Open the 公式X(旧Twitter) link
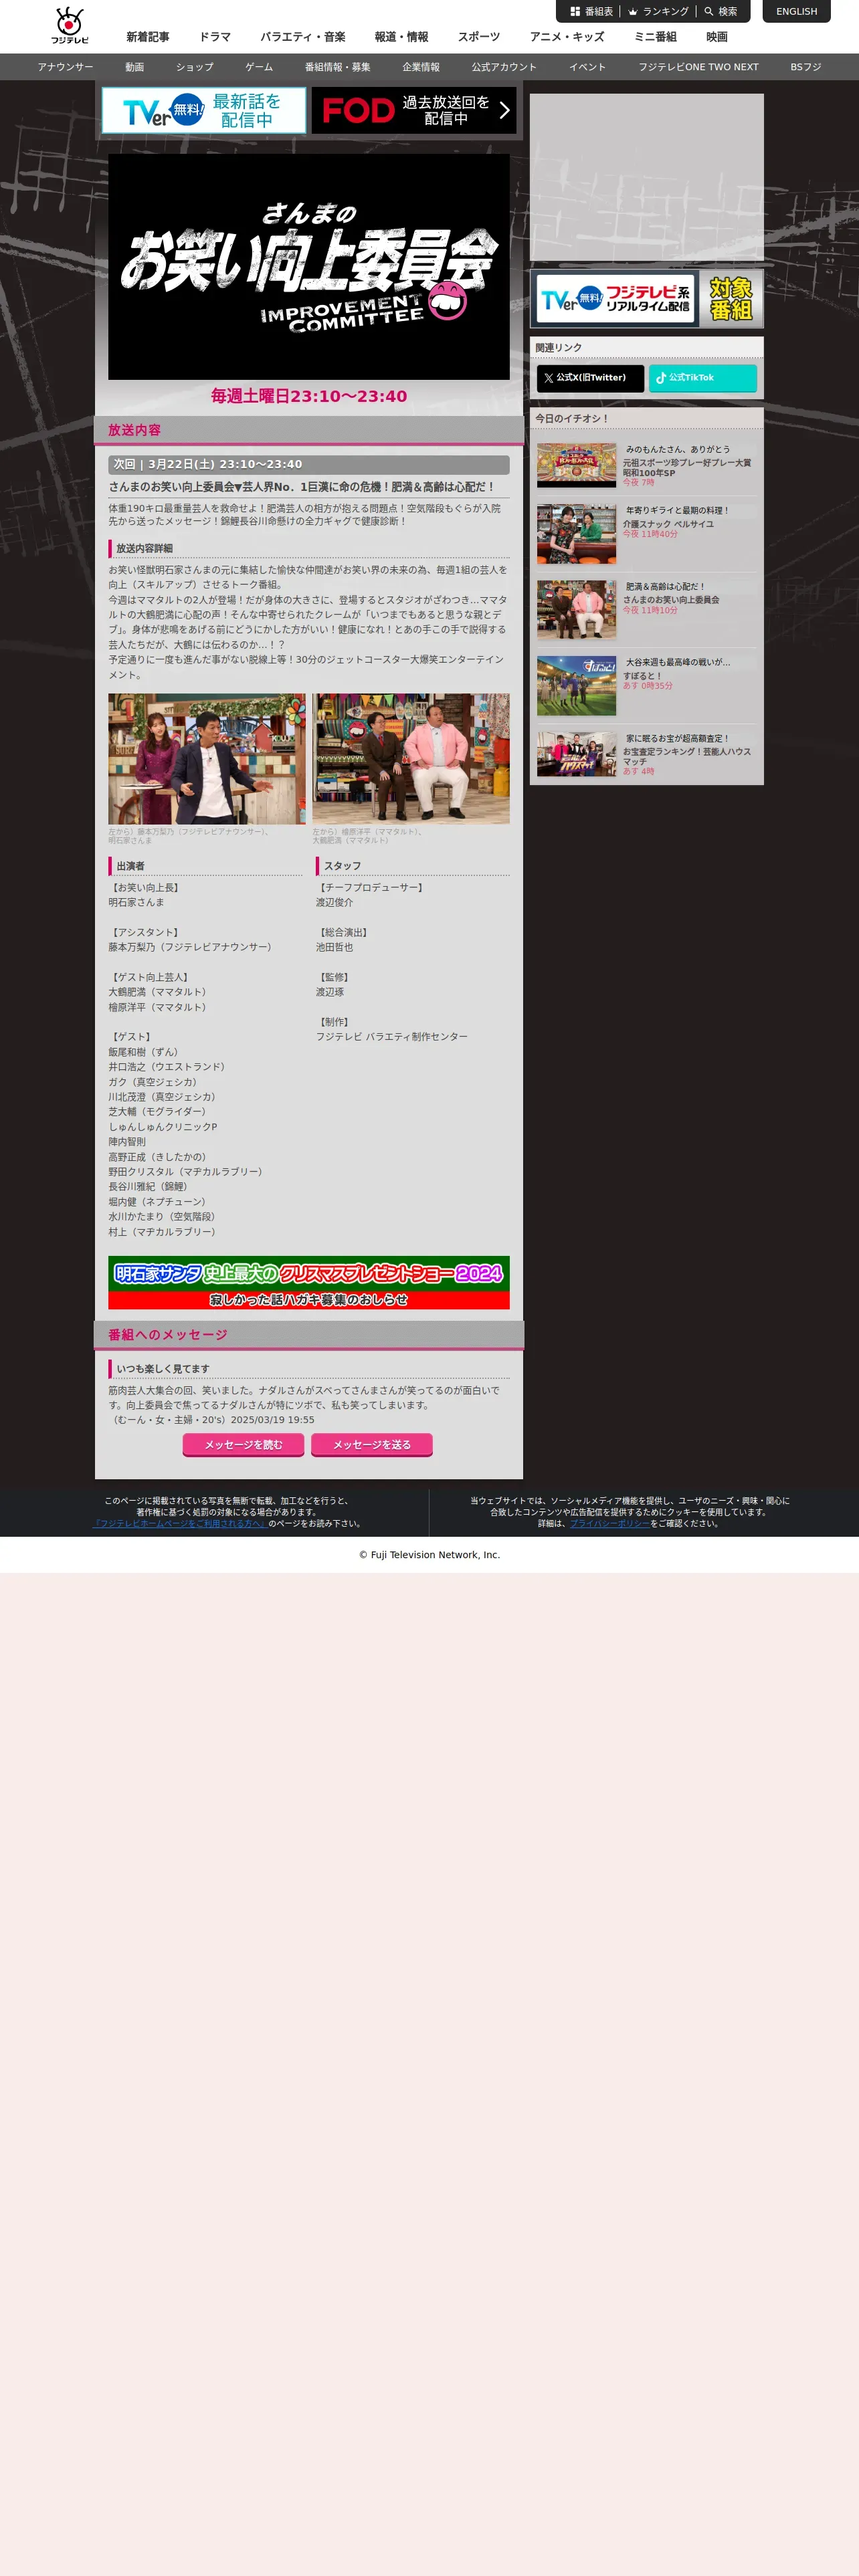Viewport: 859px width, 2576px height. pyautogui.click(x=590, y=378)
